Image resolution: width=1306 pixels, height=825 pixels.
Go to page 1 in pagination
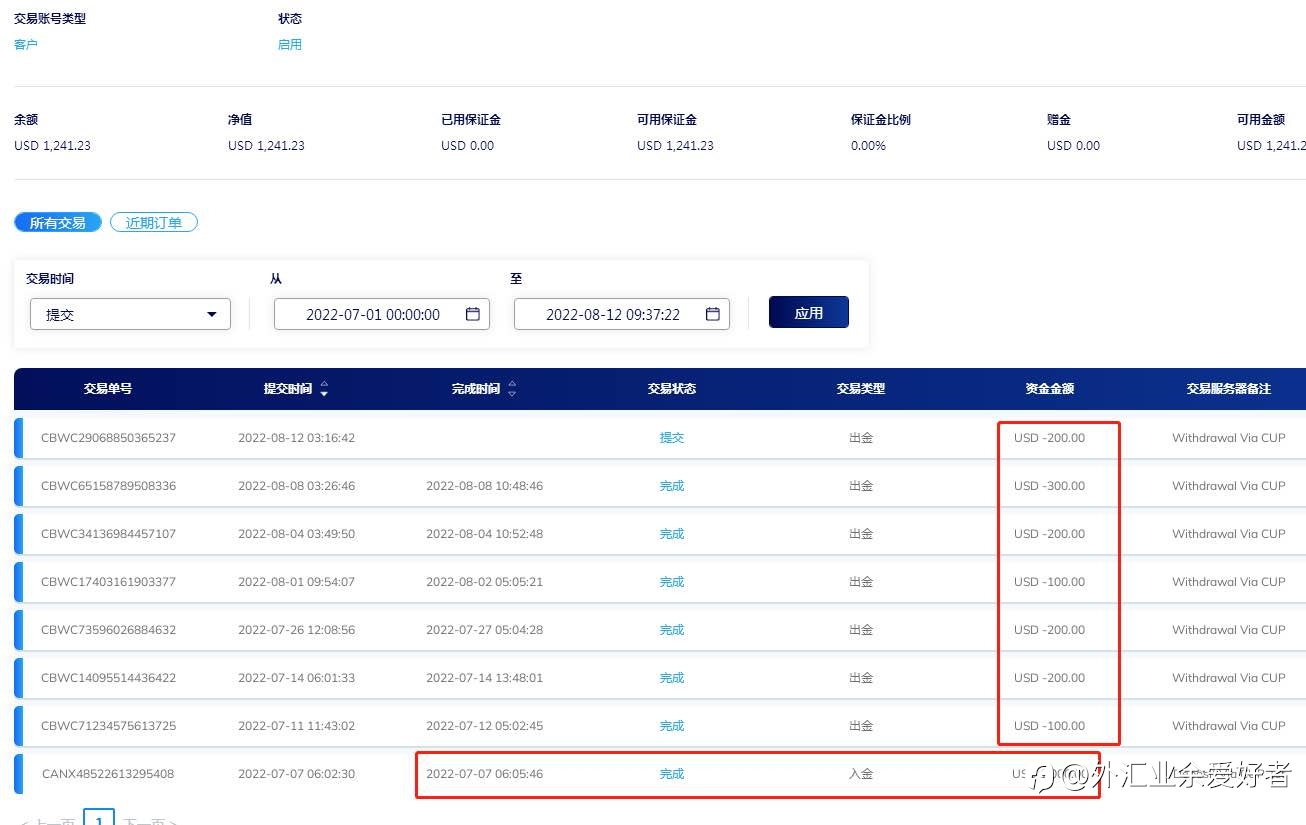pos(99,819)
